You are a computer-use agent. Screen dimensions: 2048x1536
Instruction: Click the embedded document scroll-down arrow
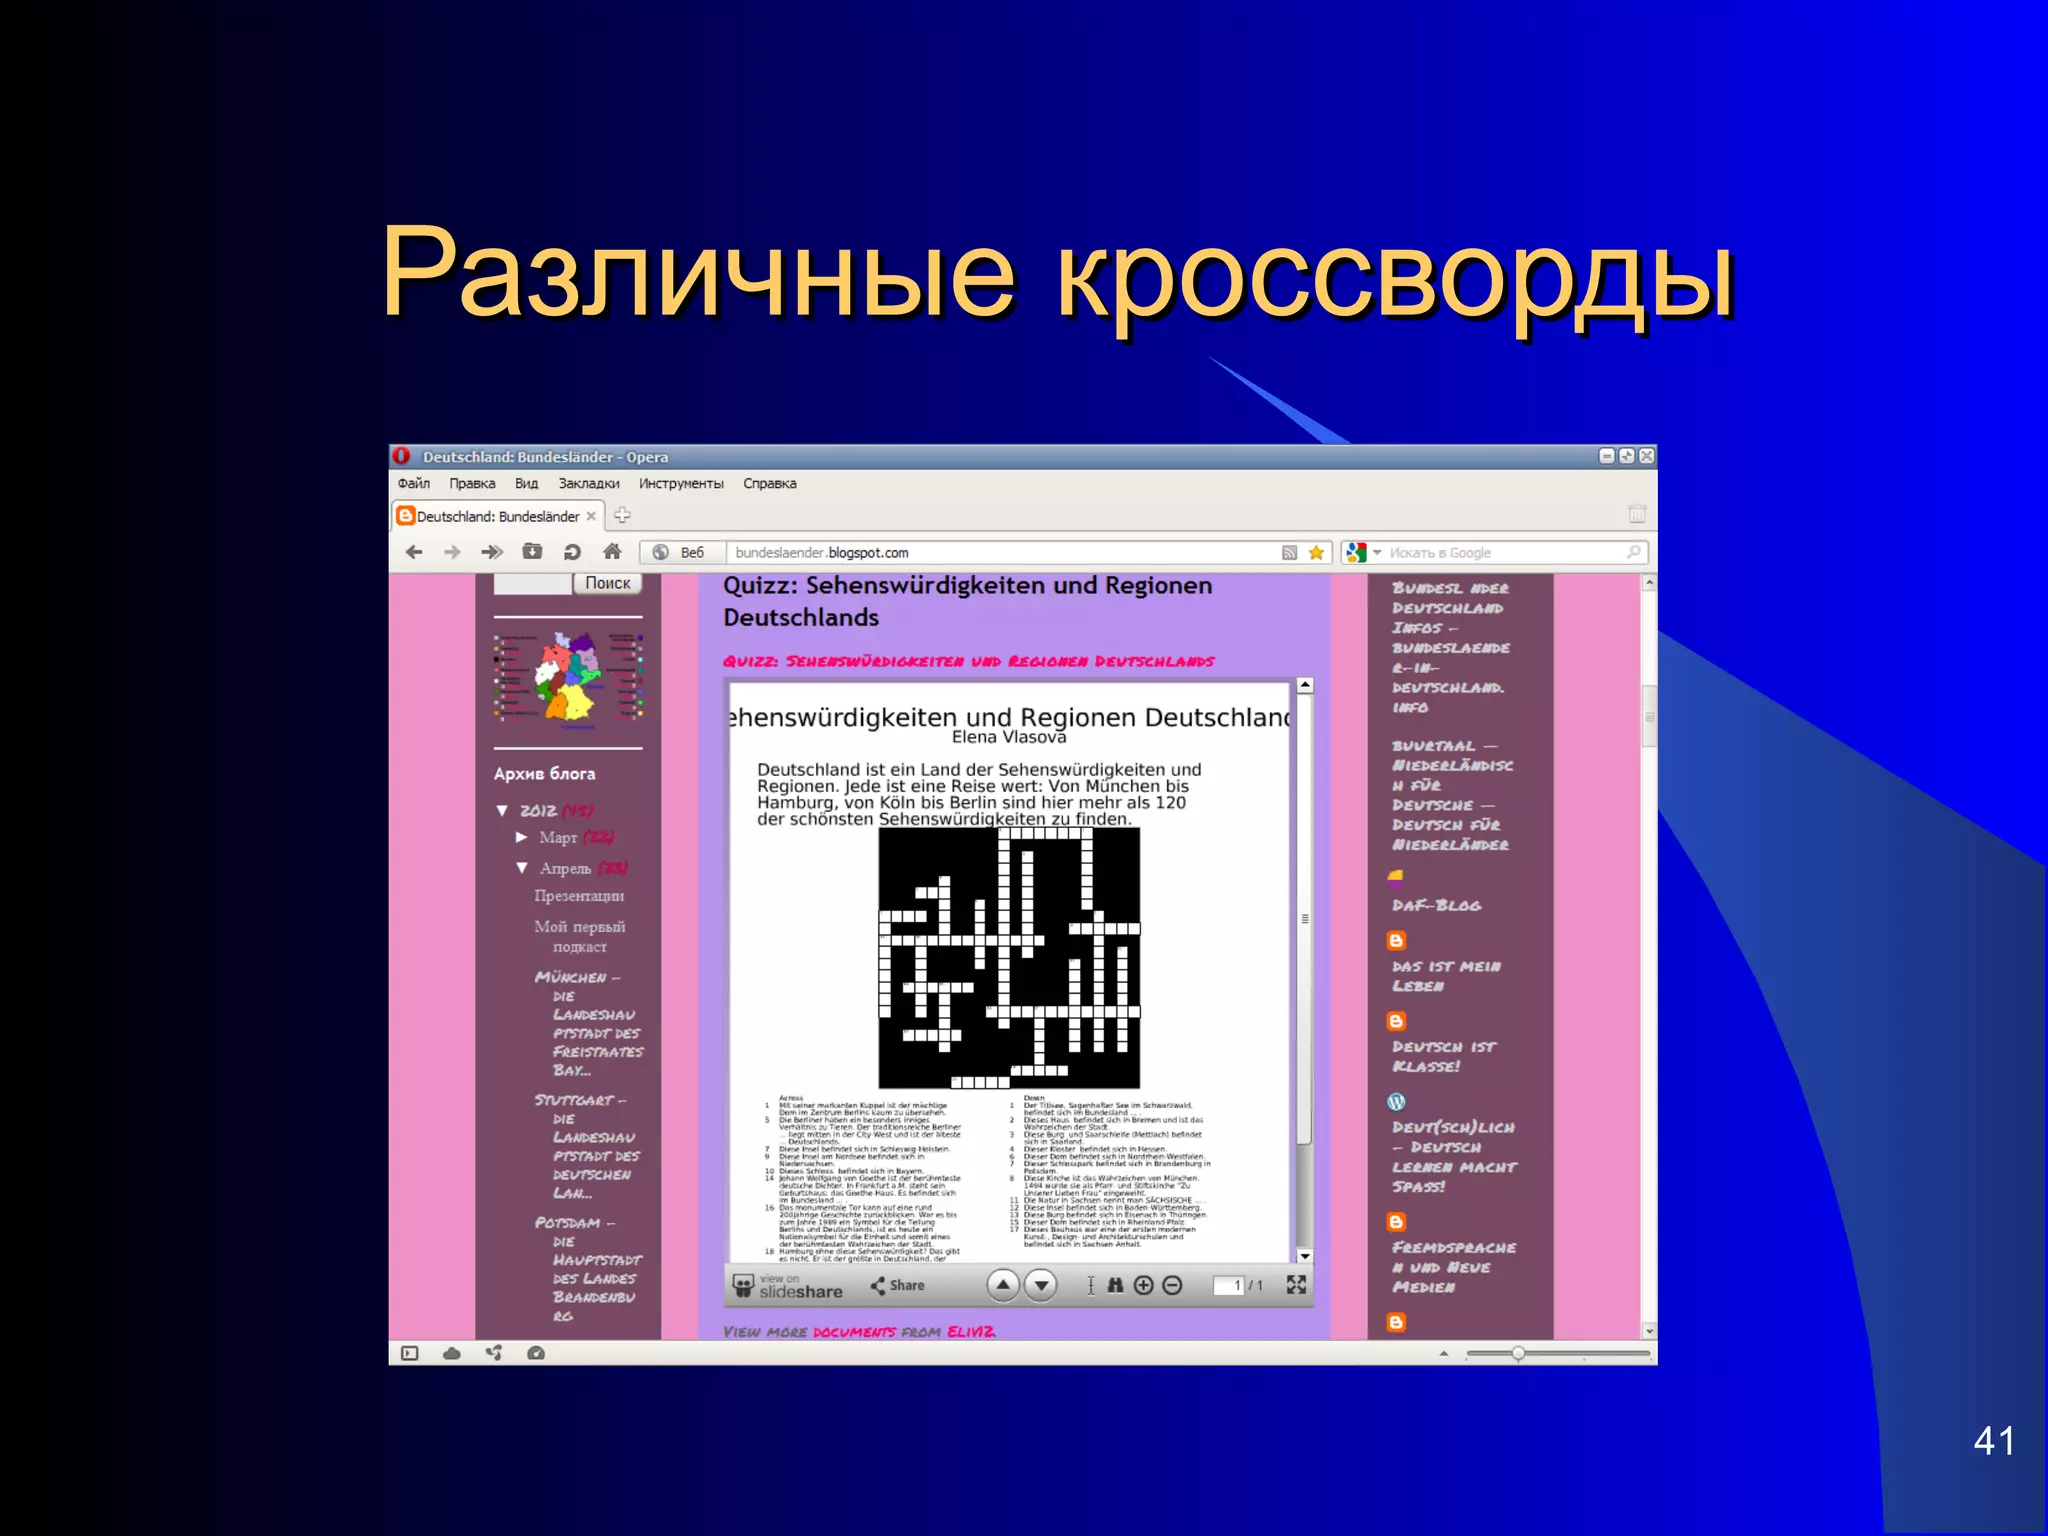[1304, 1255]
